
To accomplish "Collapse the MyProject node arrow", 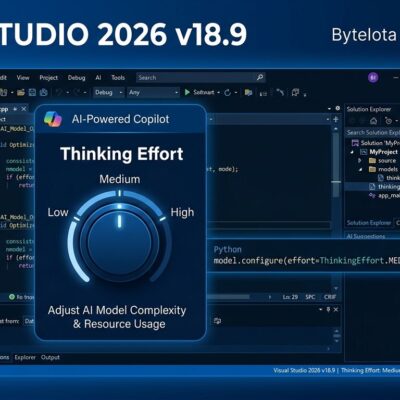I will (352, 152).
